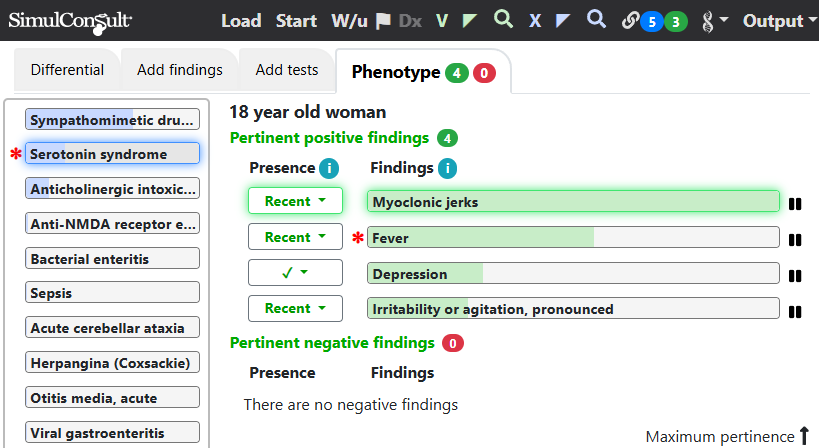
Task: Switch to the Differential tab
Action: pos(67,70)
